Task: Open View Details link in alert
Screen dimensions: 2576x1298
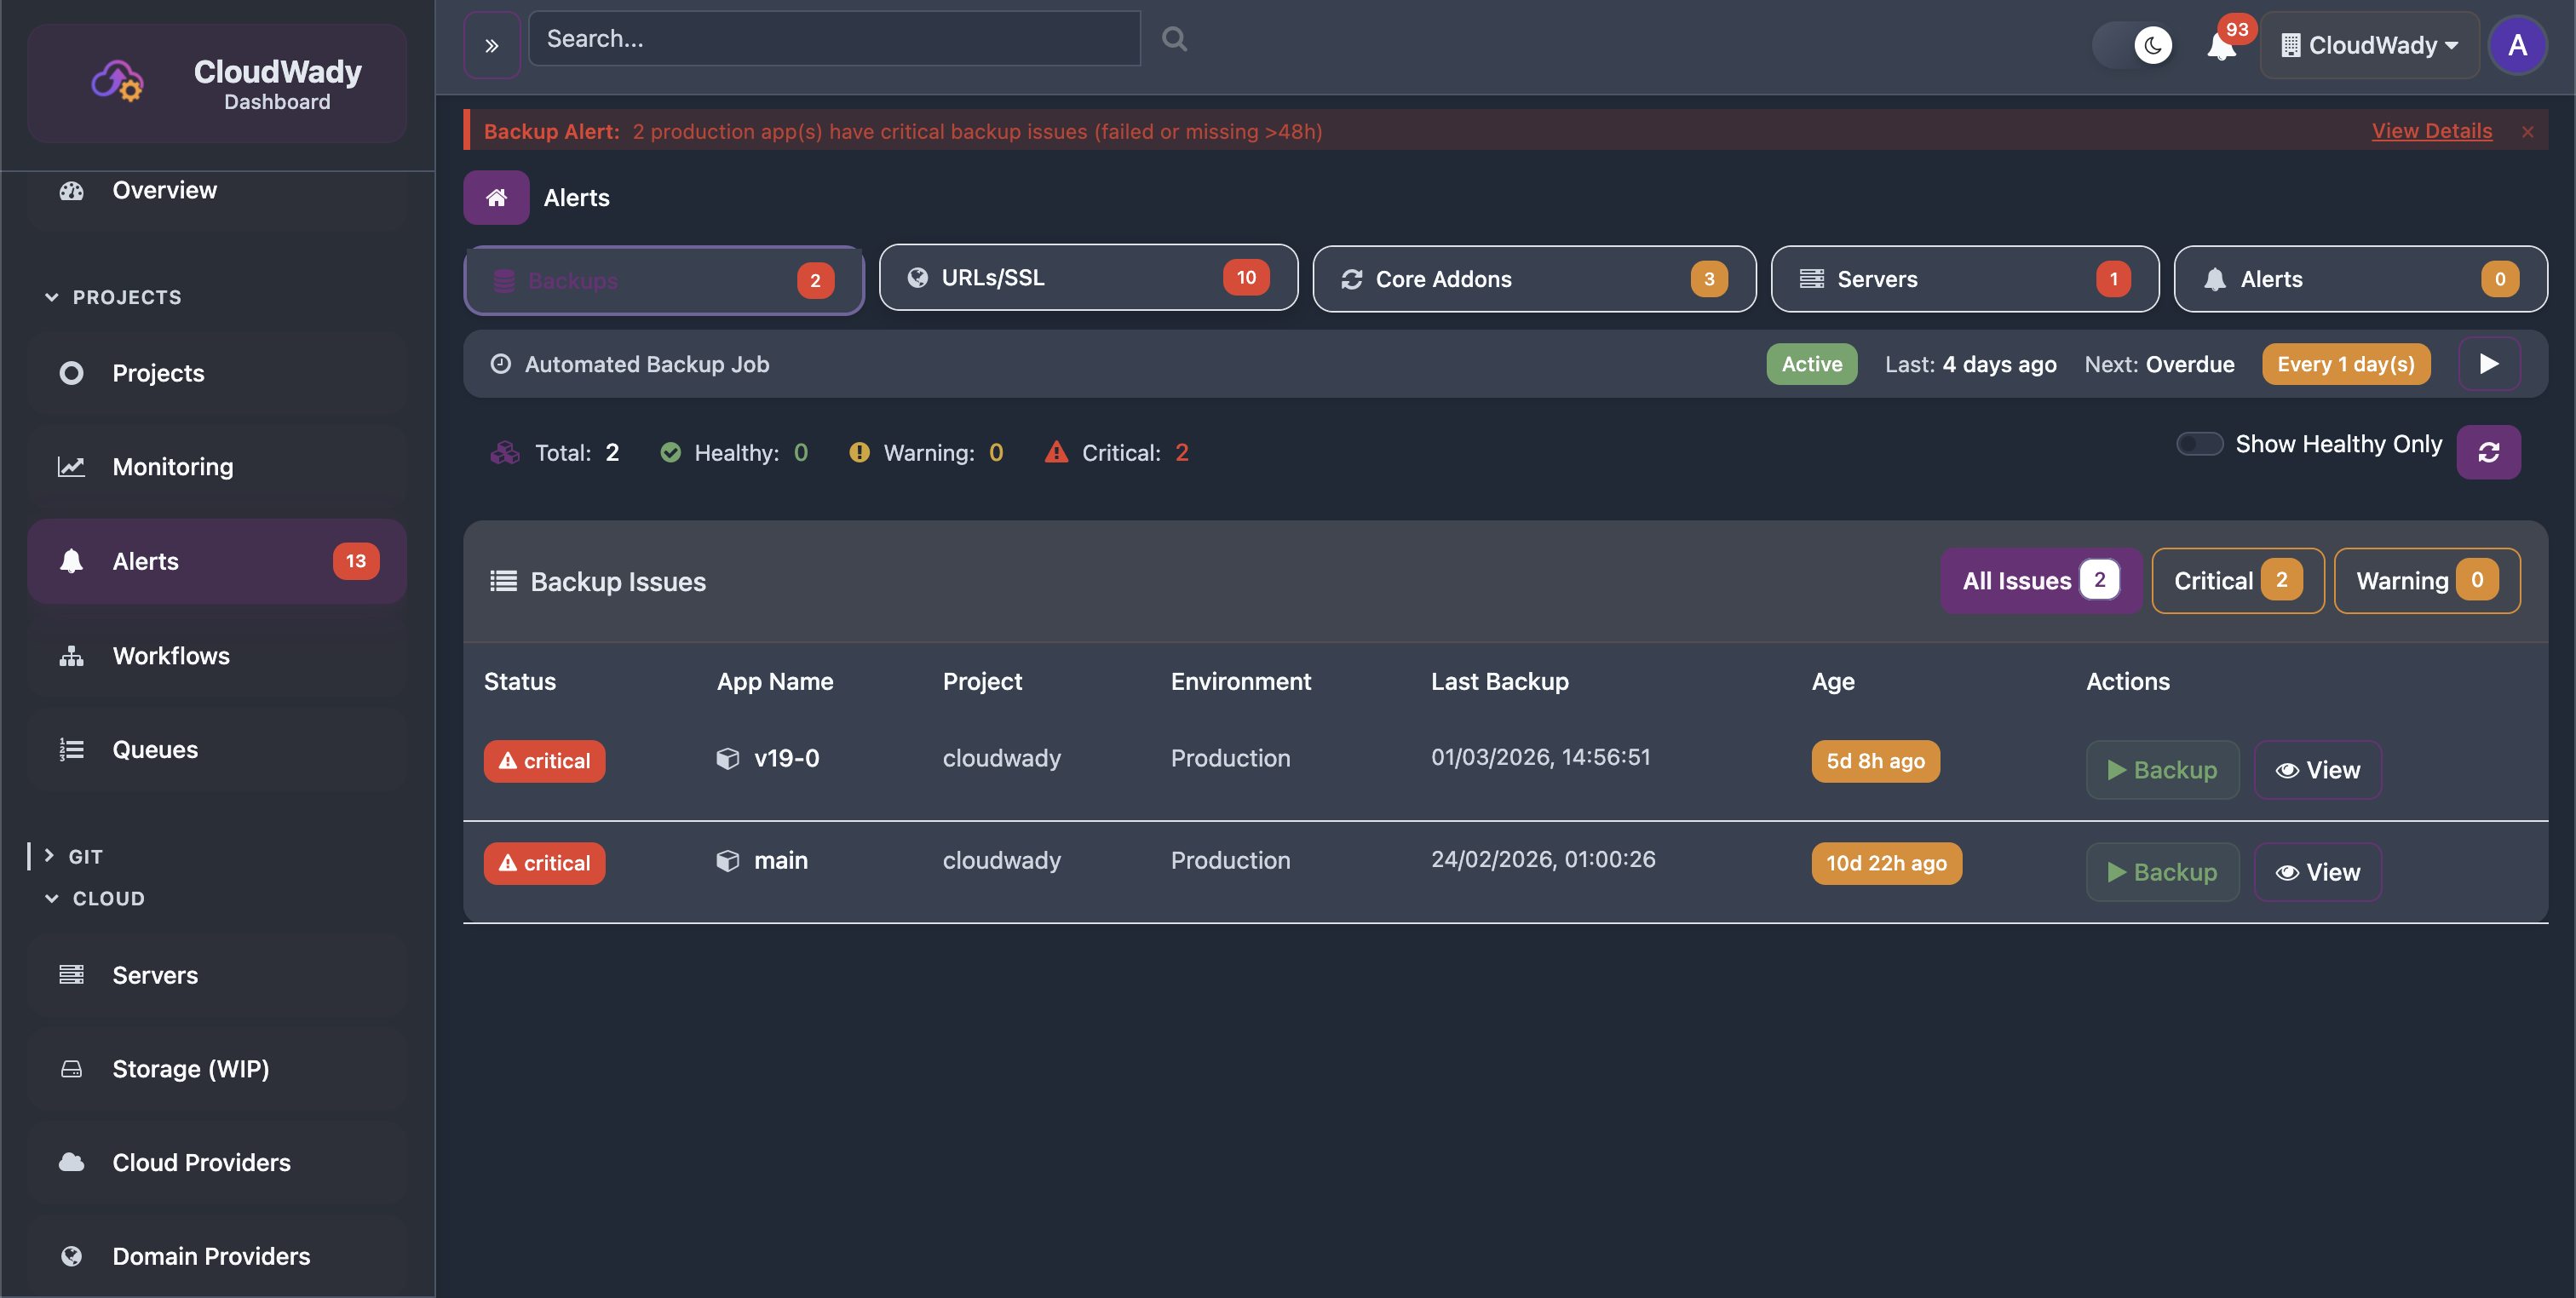Action: (x=2431, y=131)
